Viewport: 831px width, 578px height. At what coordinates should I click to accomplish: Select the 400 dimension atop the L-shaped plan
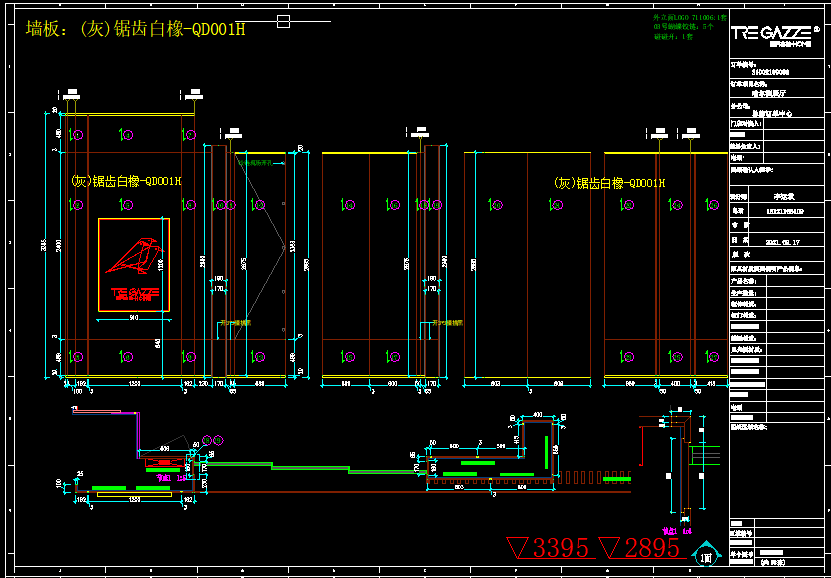(537, 414)
